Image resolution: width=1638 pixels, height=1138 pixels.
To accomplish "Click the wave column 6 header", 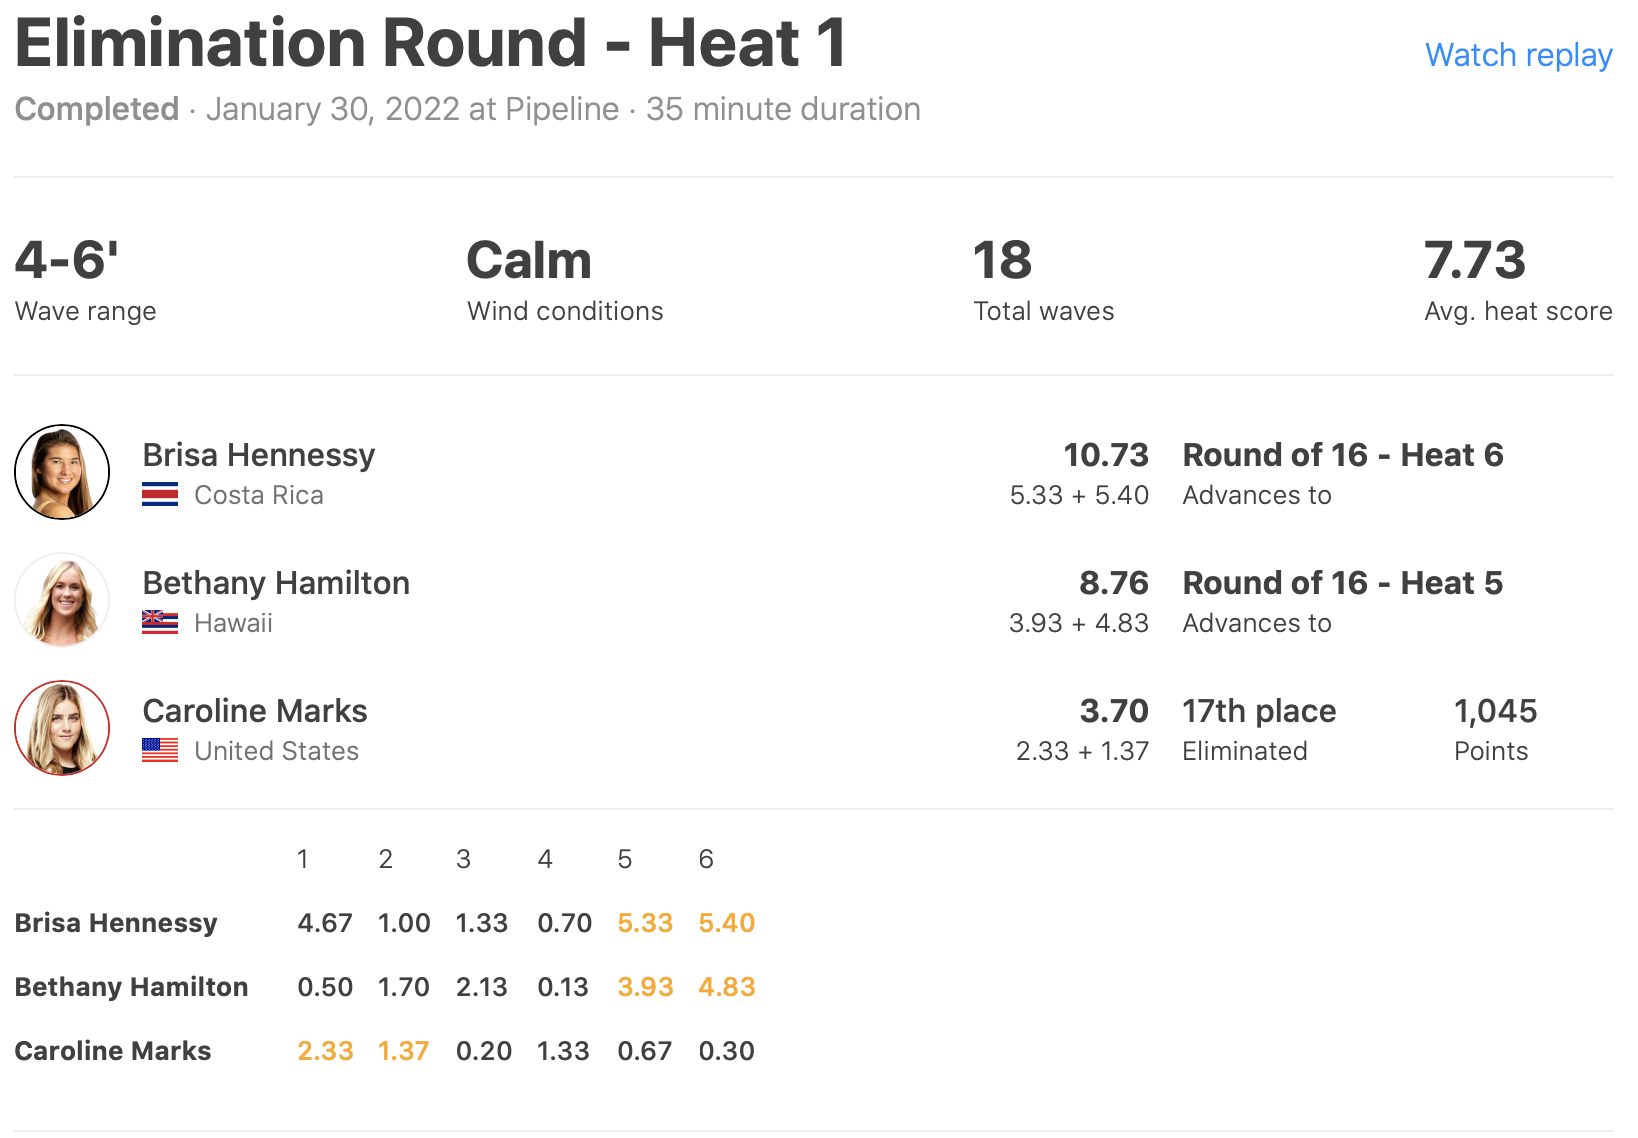I will click(706, 859).
